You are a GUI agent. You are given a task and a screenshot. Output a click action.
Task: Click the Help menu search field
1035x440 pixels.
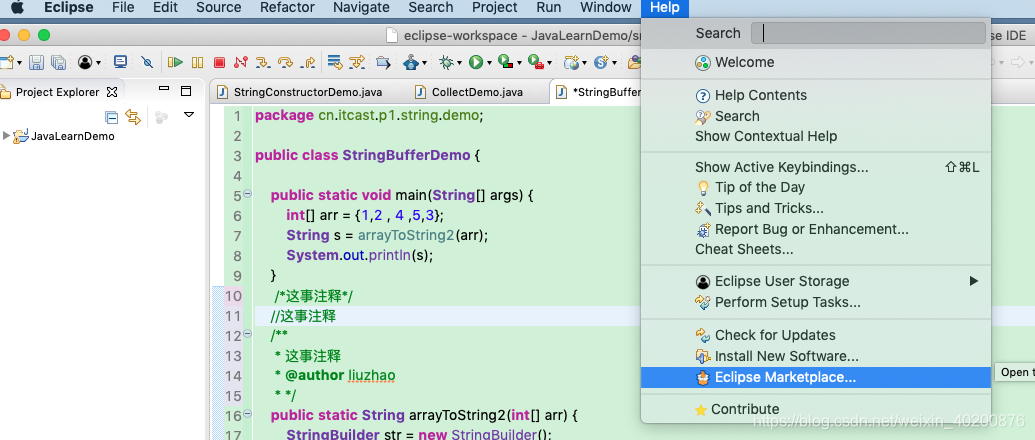(x=868, y=33)
